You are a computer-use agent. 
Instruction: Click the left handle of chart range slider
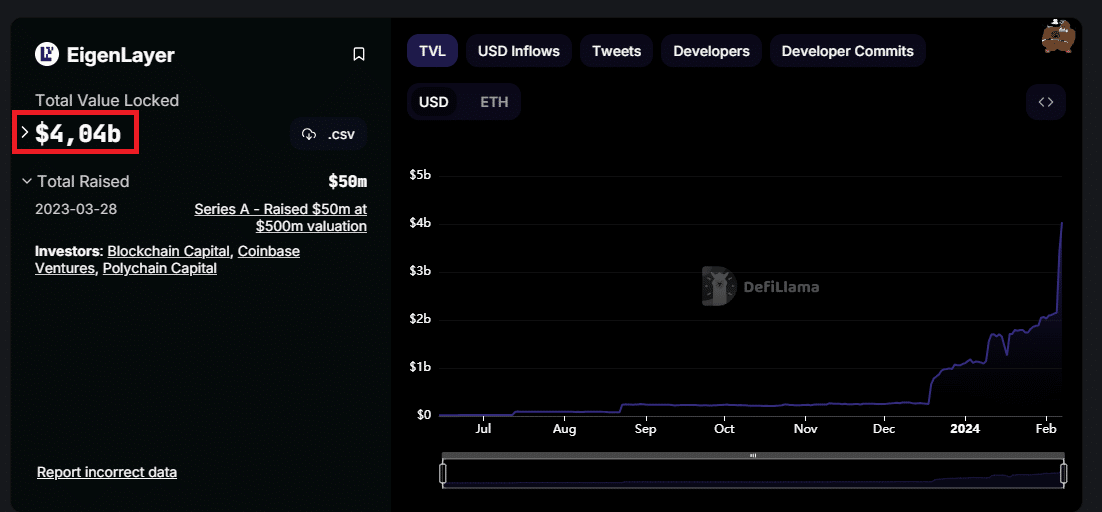click(x=443, y=473)
